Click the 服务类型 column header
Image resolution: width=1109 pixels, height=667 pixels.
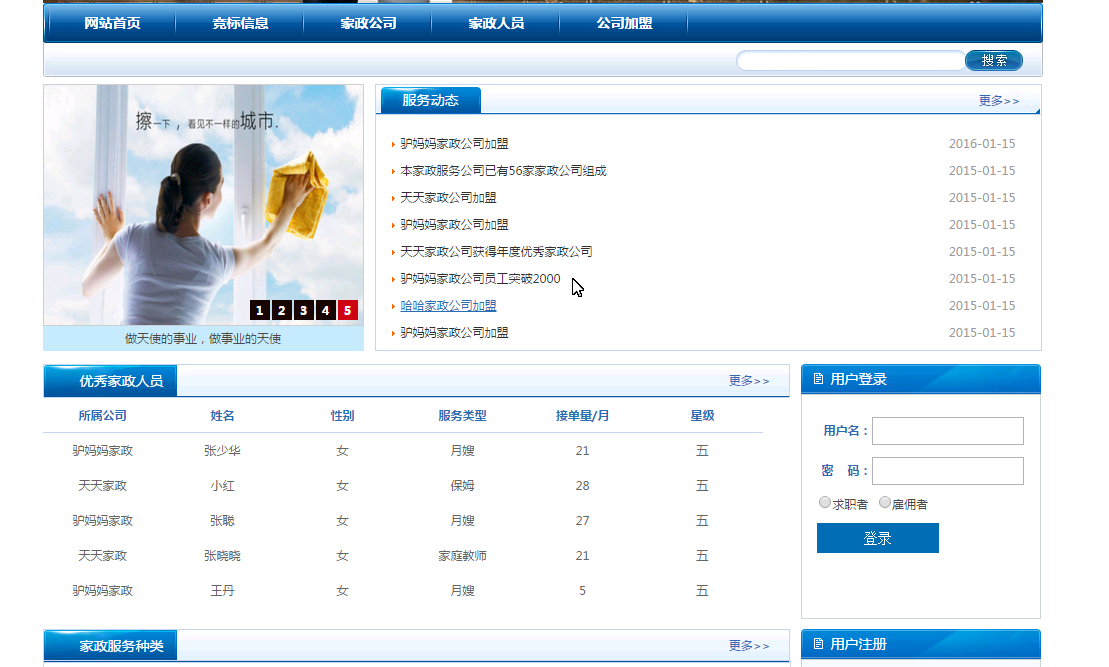point(463,416)
